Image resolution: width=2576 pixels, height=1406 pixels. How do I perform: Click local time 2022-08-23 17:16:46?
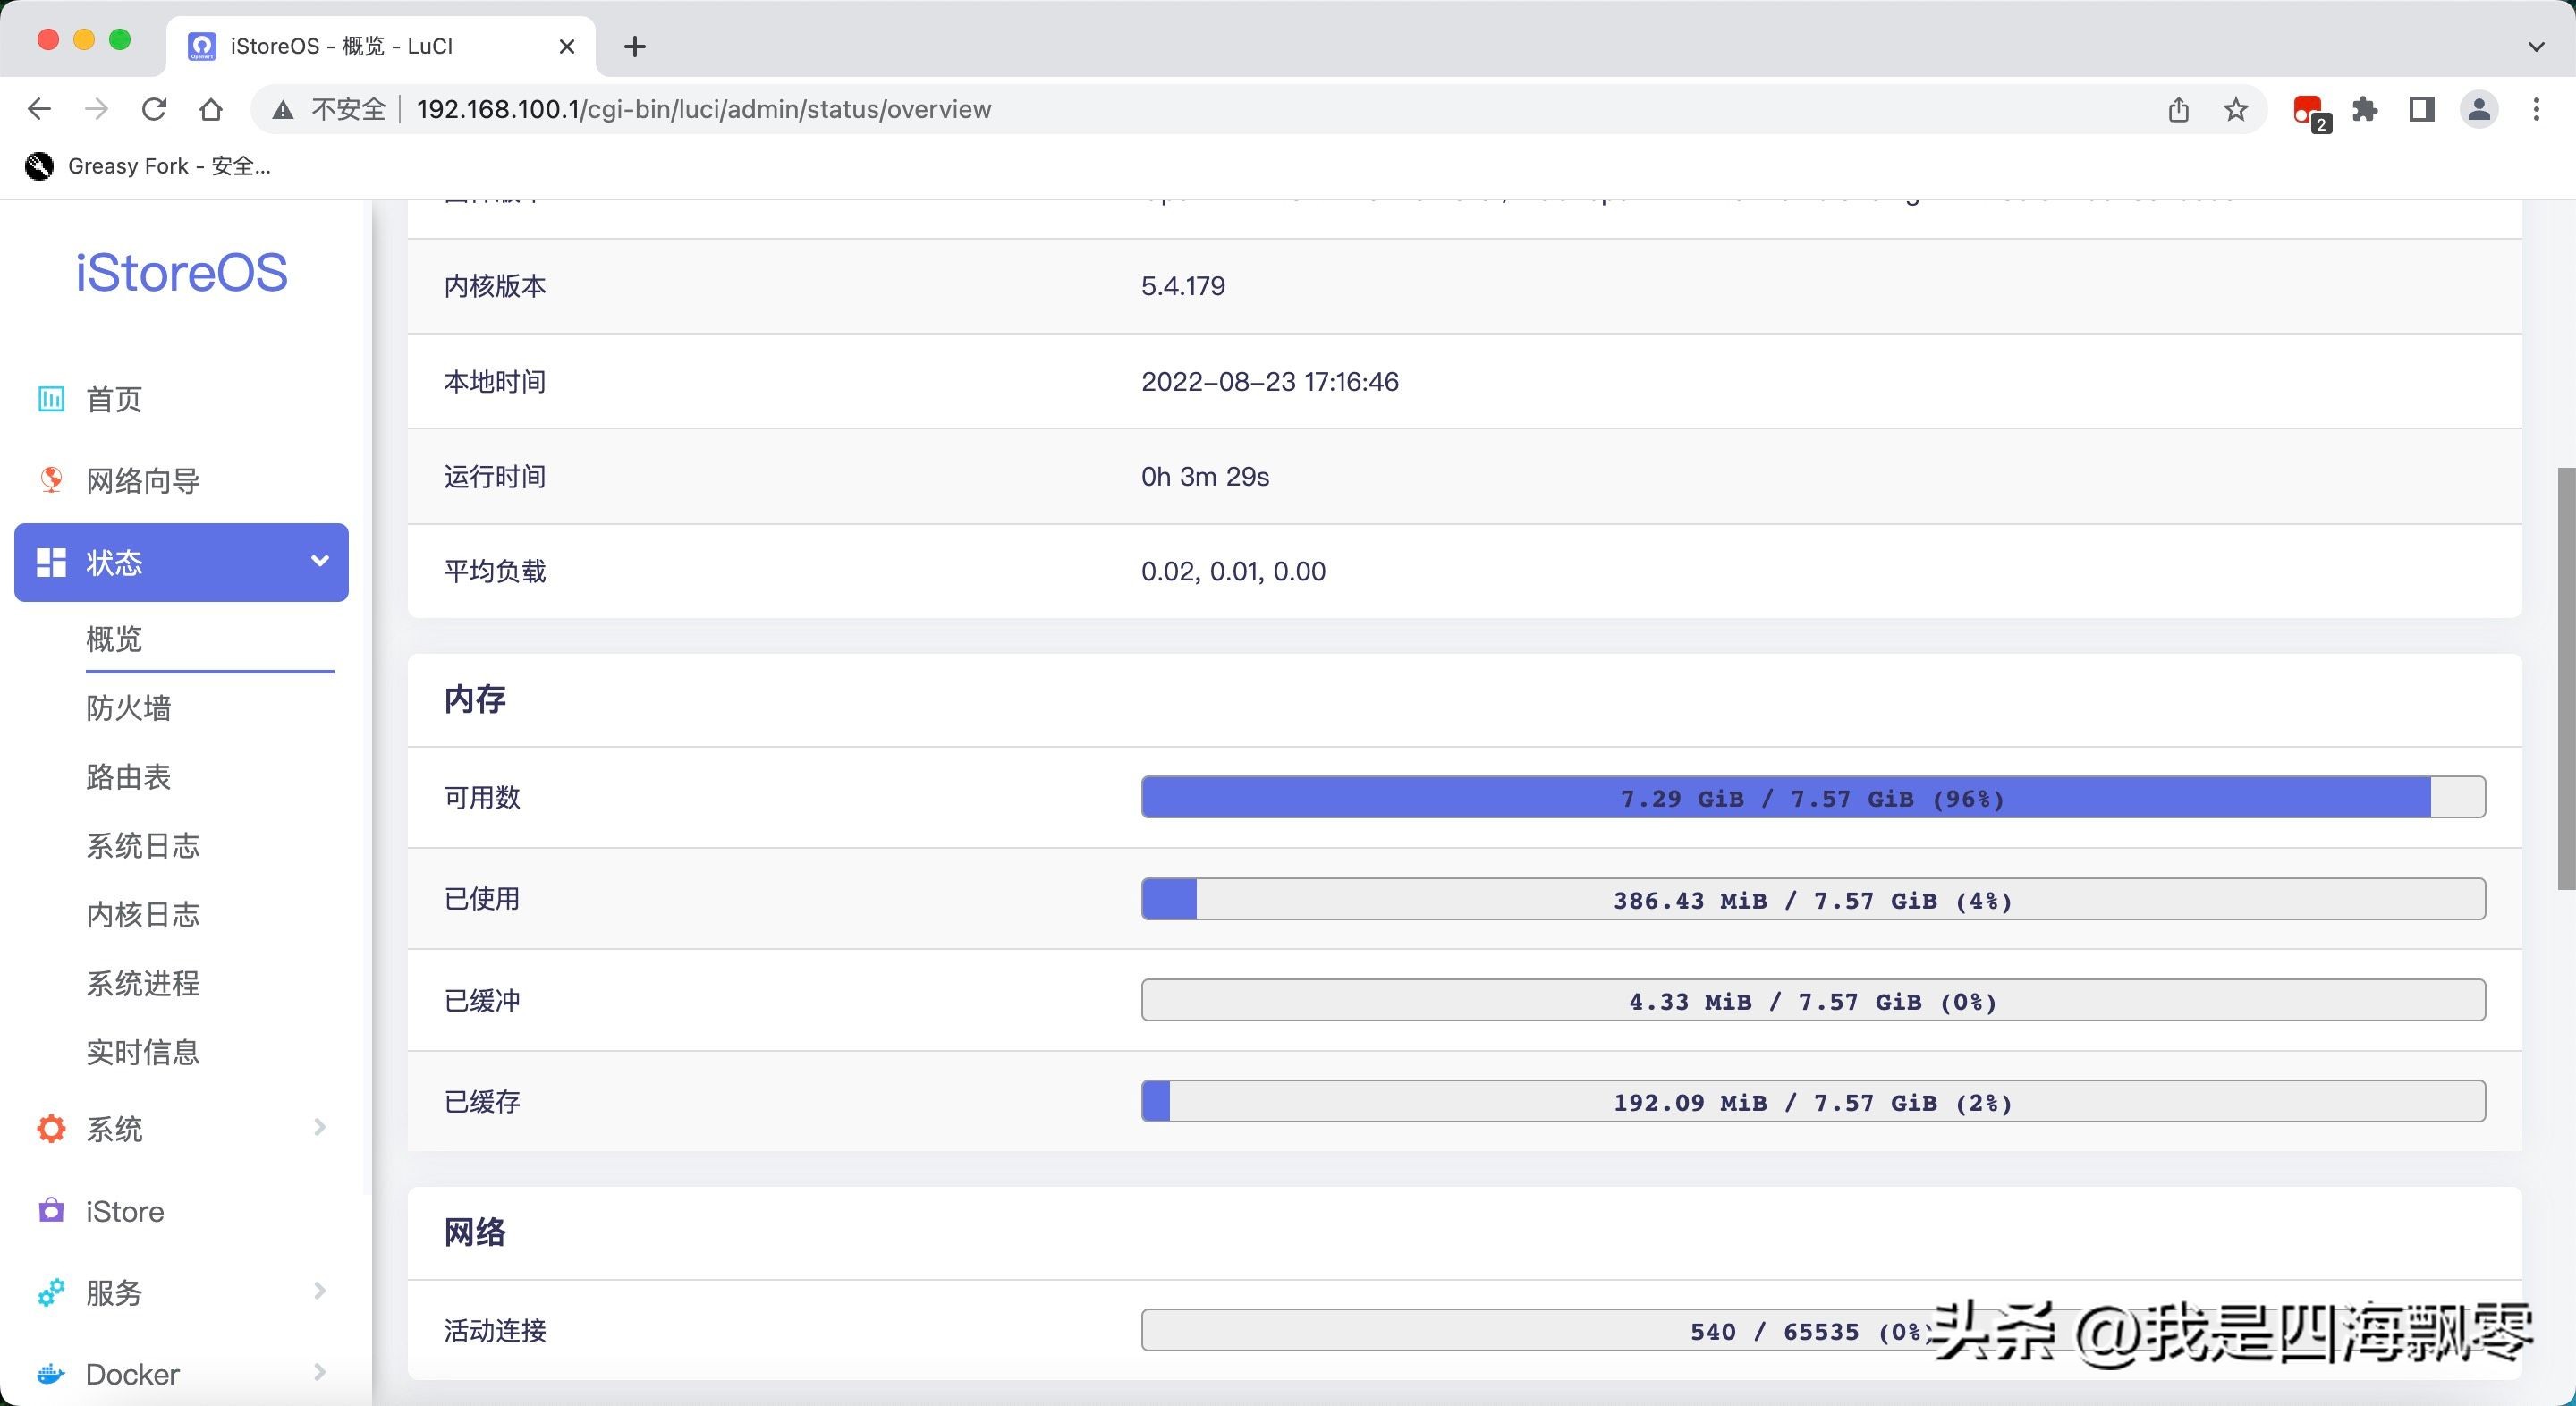pos(1270,381)
